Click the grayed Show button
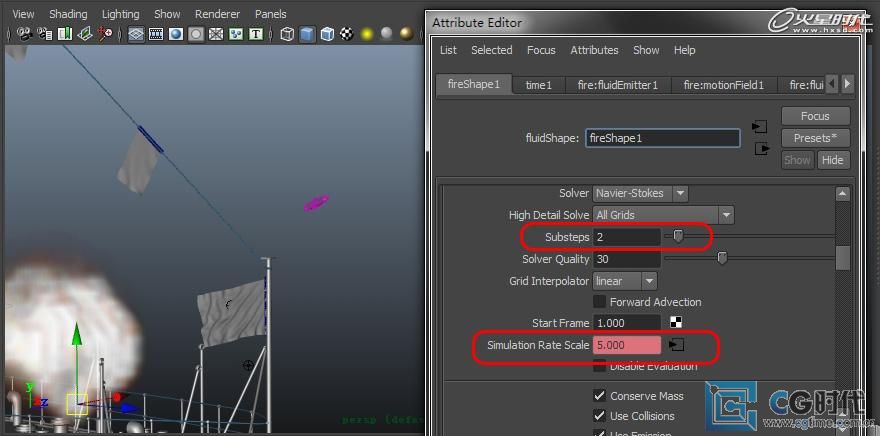The width and height of the screenshot is (880, 436). (797, 160)
